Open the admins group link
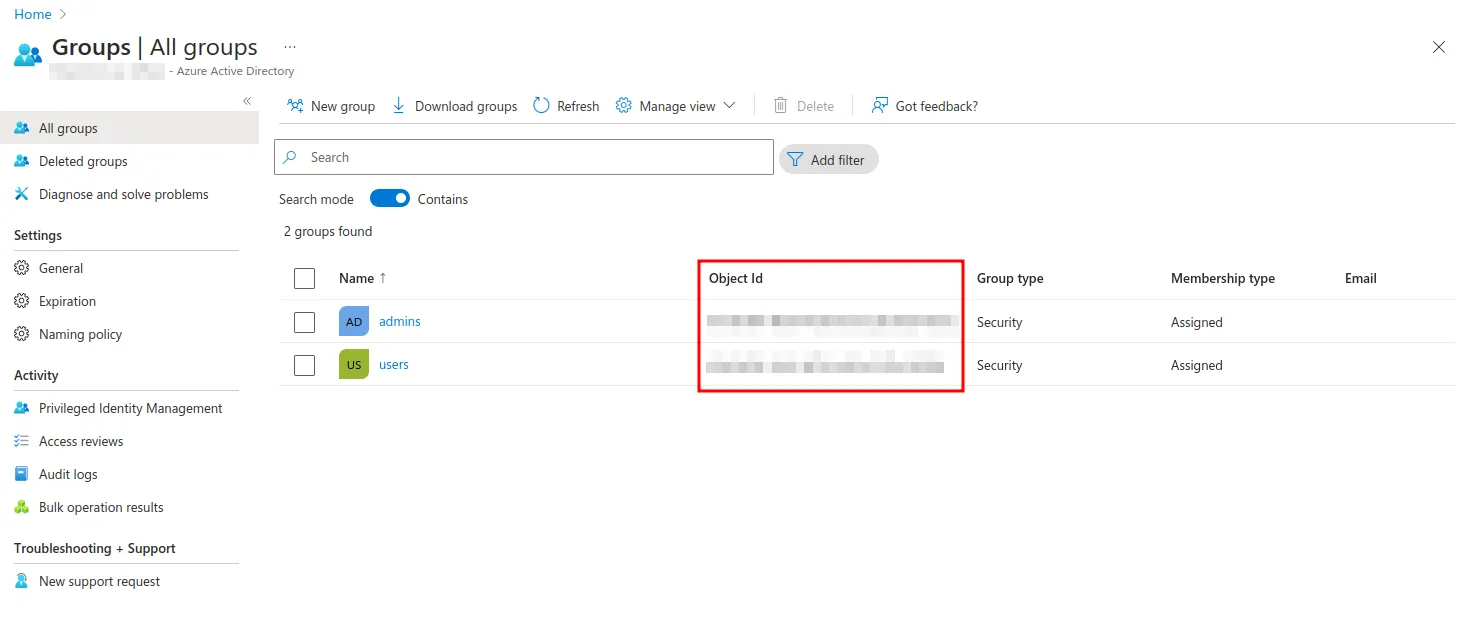The height and width of the screenshot is (625, 1465). [399, 322]
